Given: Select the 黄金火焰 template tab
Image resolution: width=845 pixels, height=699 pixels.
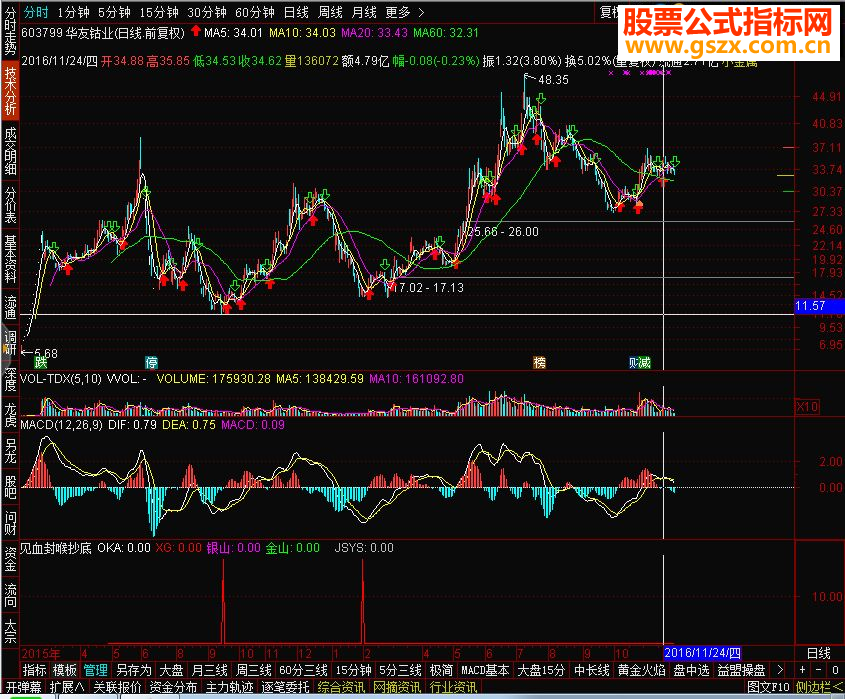Looking at the screenshot, I should [641, 670].
